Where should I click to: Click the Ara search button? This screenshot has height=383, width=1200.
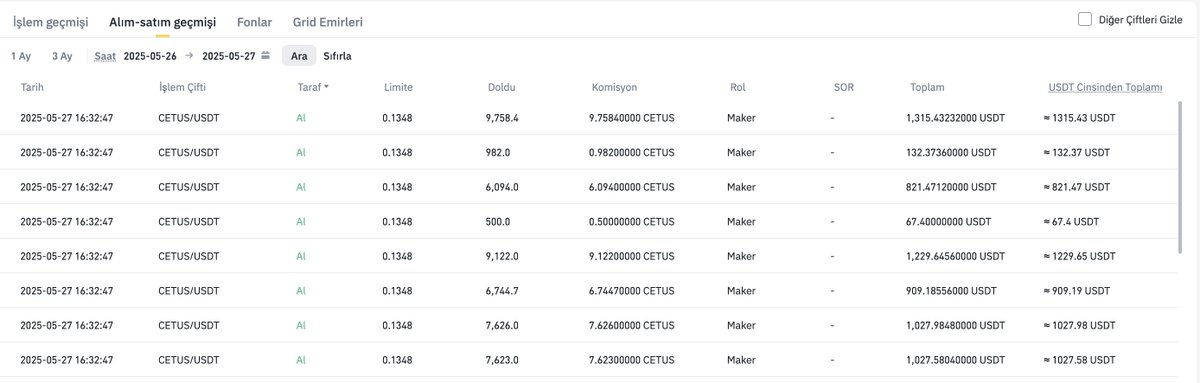coord(299,56)
